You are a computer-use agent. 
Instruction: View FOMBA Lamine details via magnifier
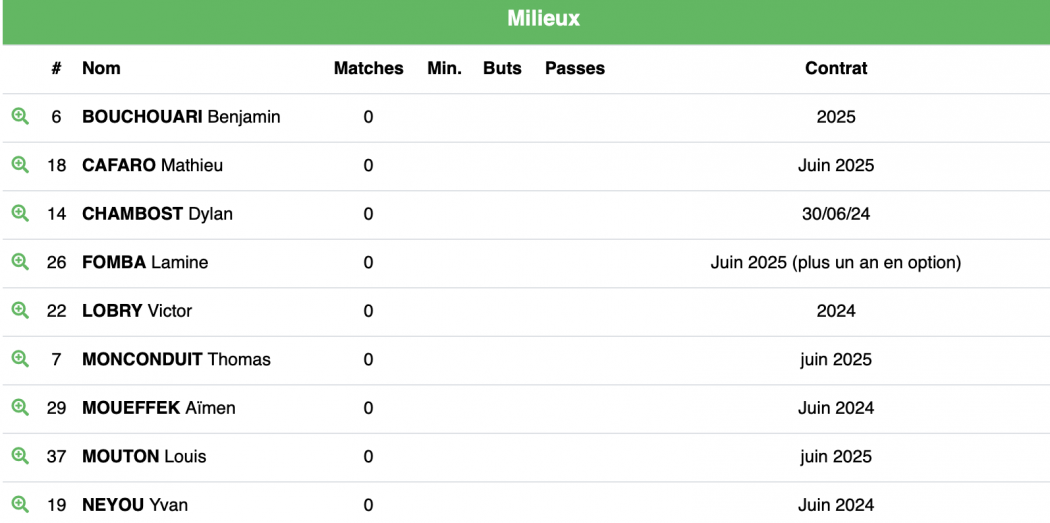coord(20,262)
